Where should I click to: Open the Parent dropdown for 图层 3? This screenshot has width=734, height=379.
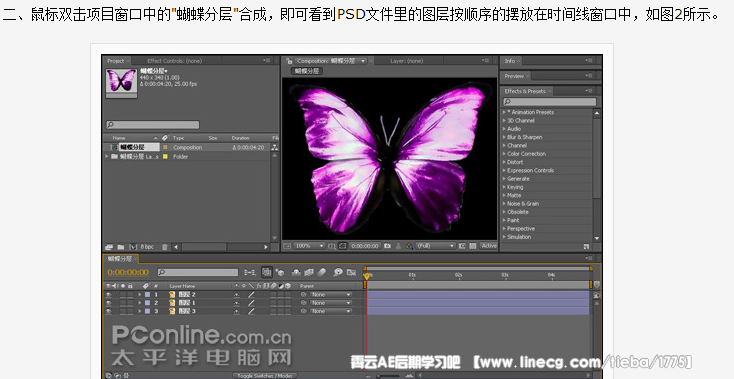coord(331,311)
